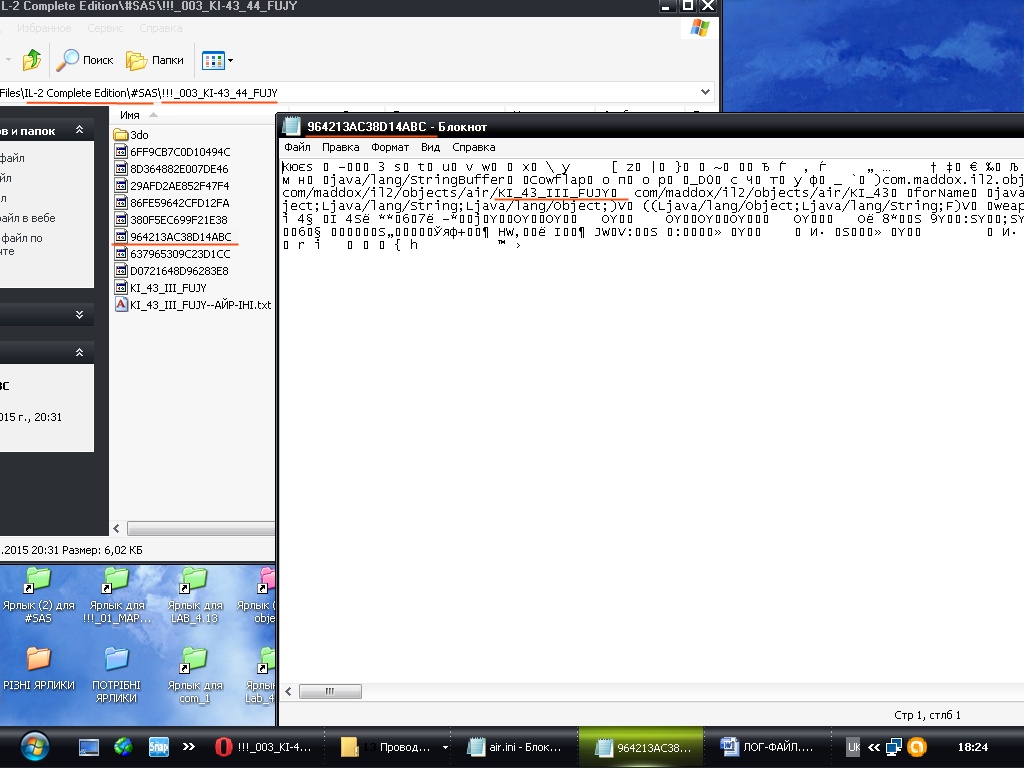Click the network connection tray icon
Screen dimensions: 1024x768
(x=893, y=746)
